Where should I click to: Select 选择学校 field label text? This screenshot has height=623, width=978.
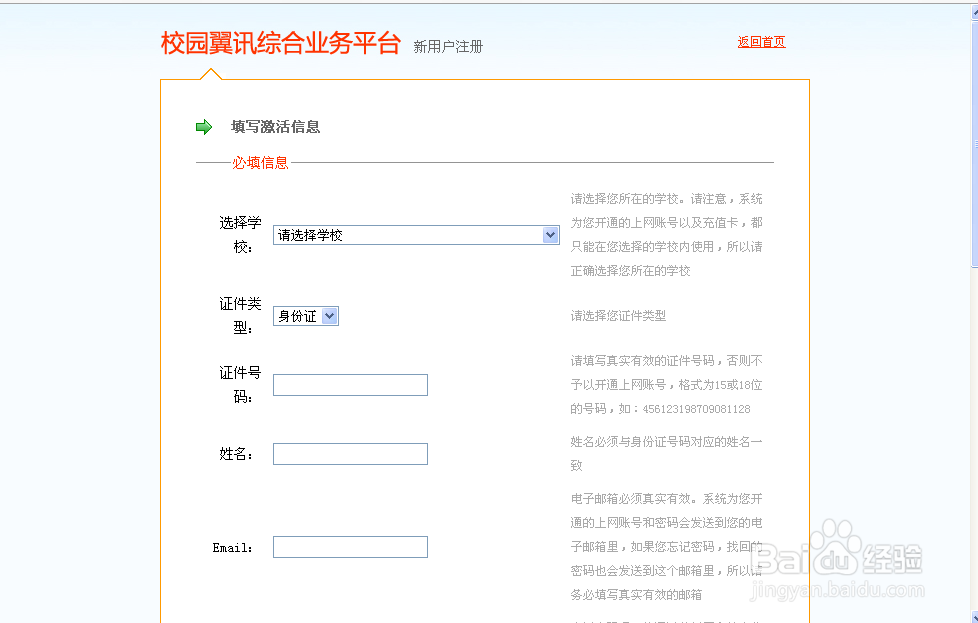(x=240, y=234)
